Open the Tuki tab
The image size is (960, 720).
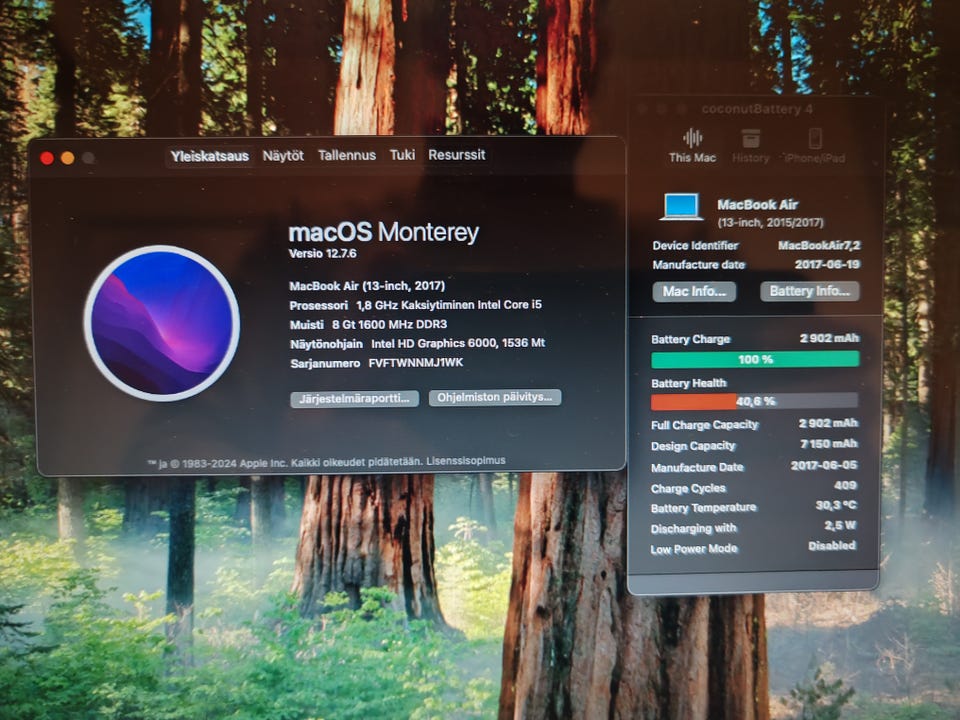pyautogui.click(x=402, y=155)
